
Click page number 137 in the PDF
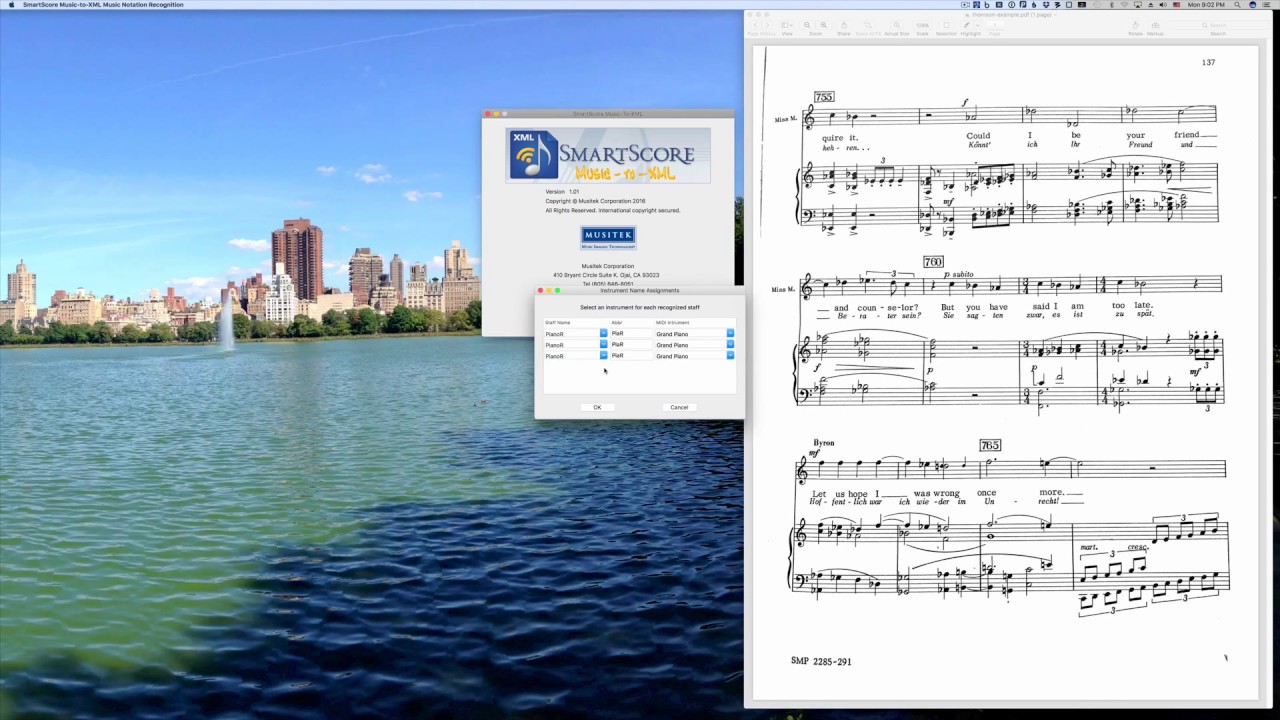(1208, 62)
